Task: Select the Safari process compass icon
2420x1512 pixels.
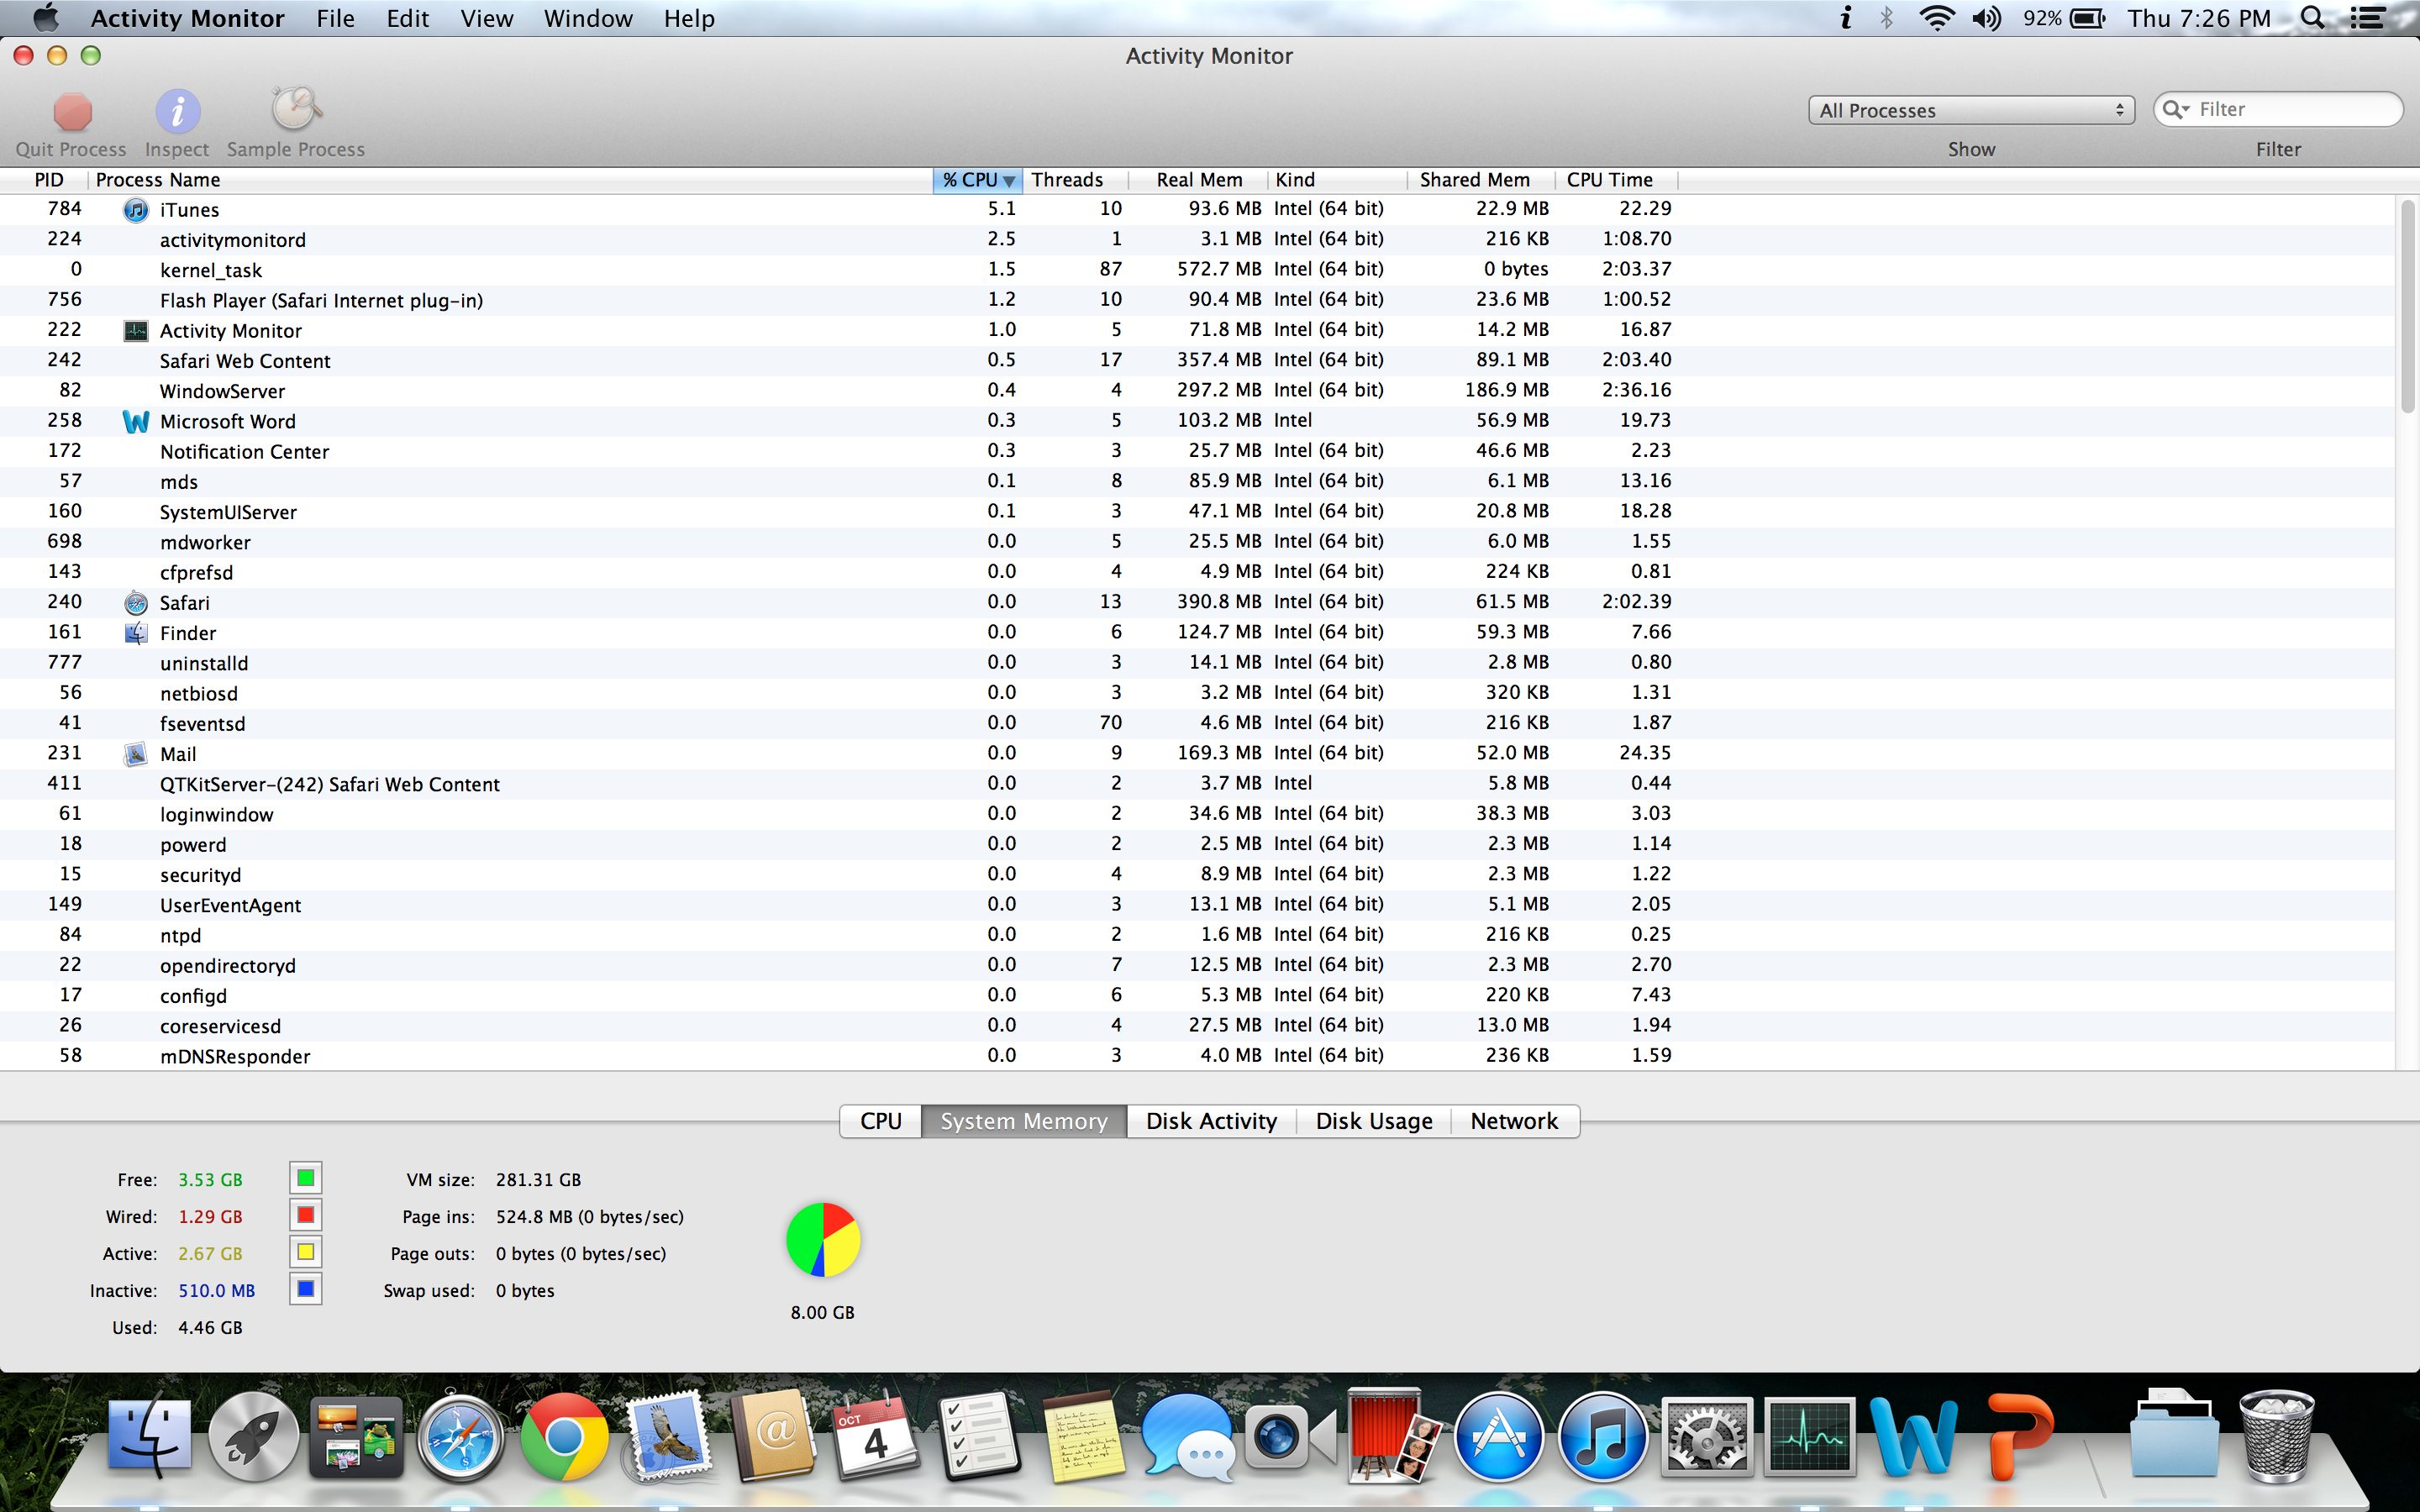Action: (136, 603)
